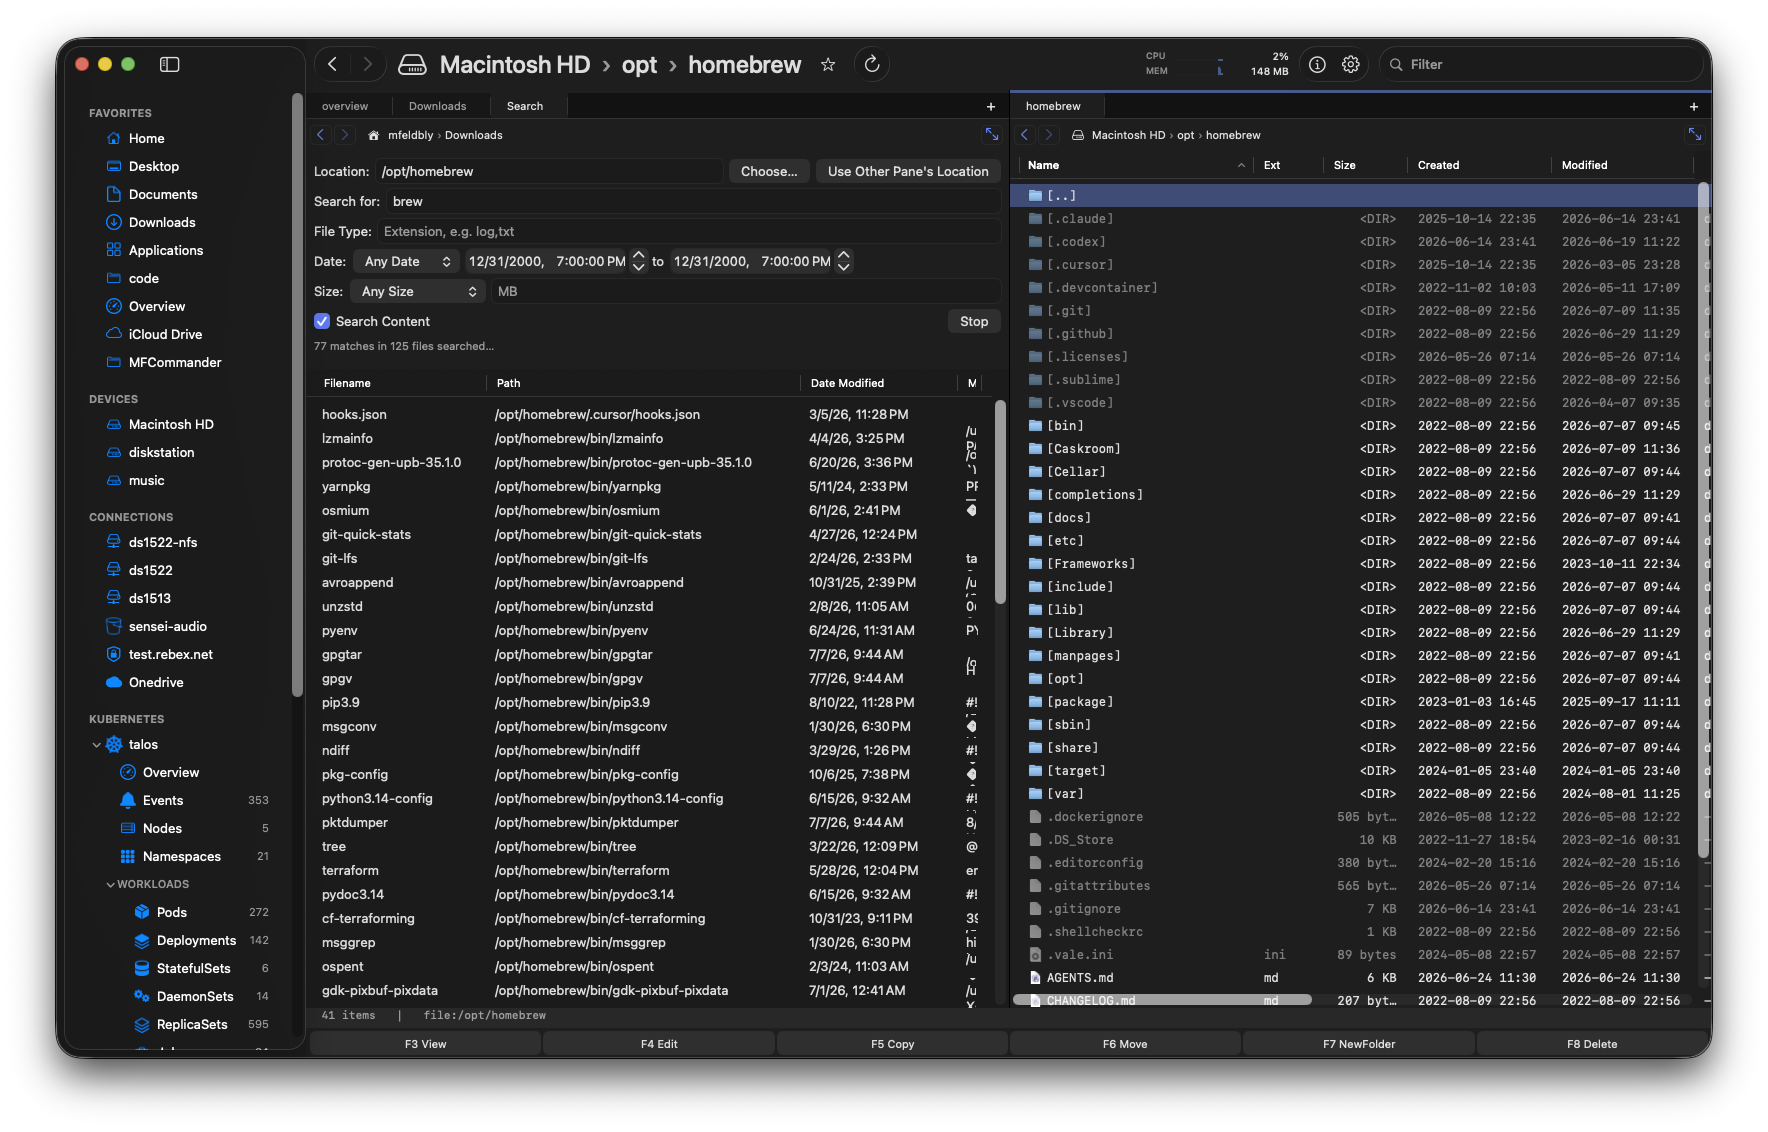Click the F5 Copy button
The image size is (1768, 1132).
tap(892, 1043)
